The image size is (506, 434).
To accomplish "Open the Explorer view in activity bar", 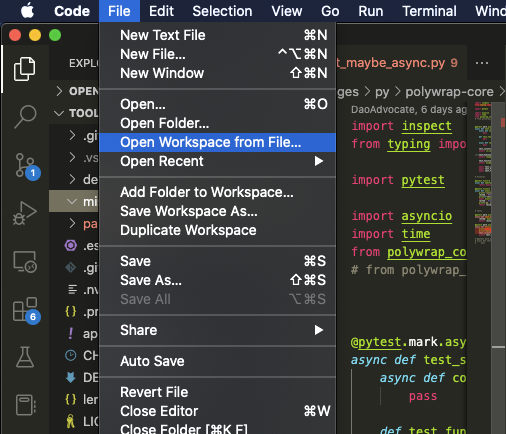I will pos(24,69).
